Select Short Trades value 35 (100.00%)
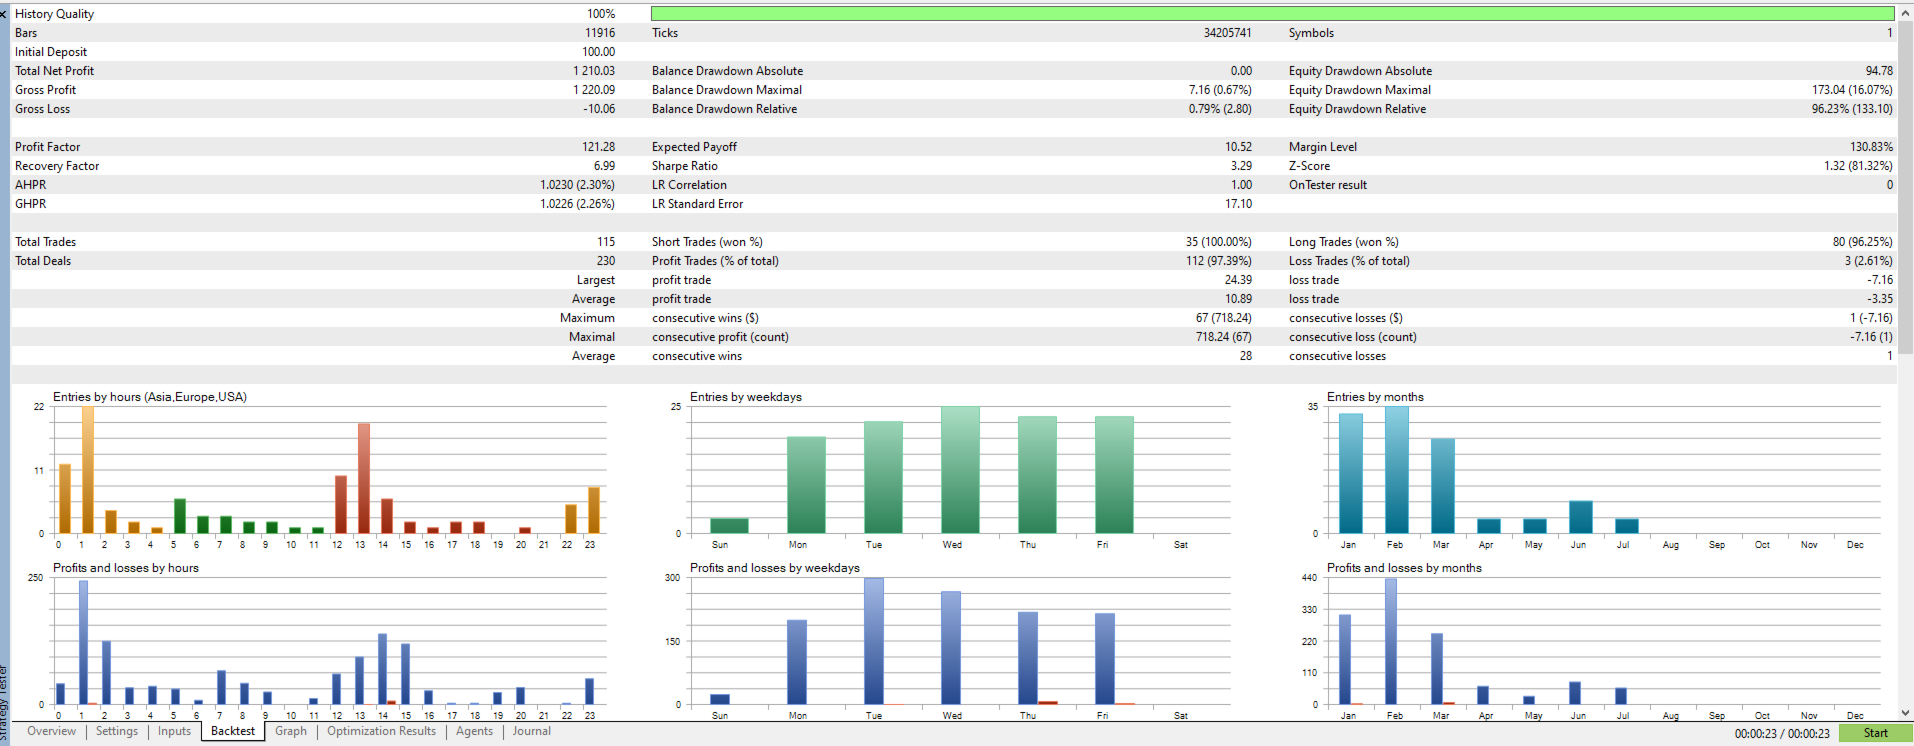The height and width of the screenshot is (746, 1914). point(1219,242)
